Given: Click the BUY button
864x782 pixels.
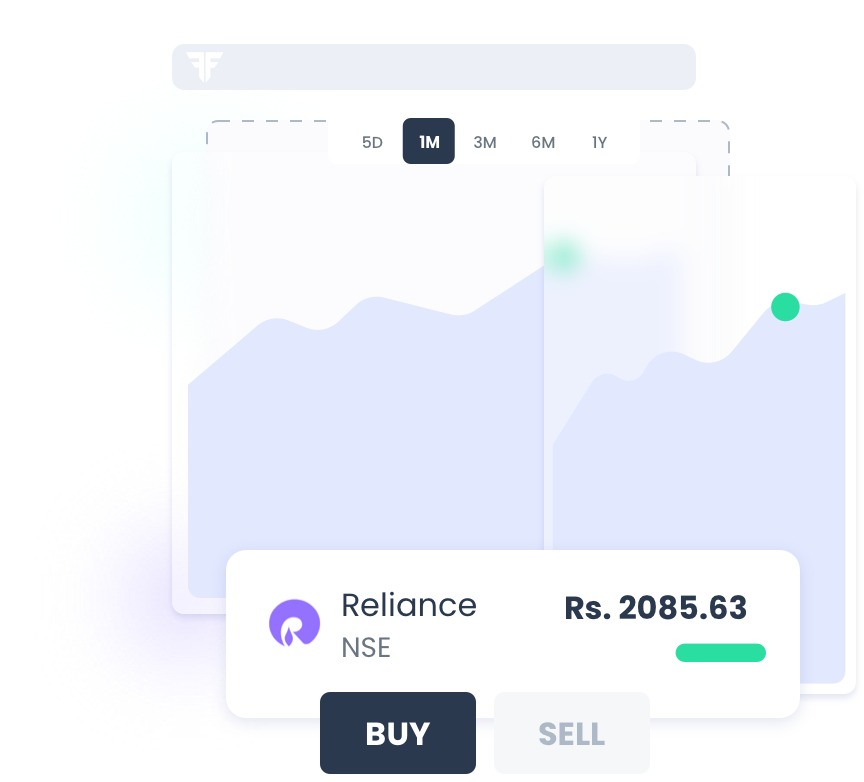Looking at the screenshot, I should (398, 733).
